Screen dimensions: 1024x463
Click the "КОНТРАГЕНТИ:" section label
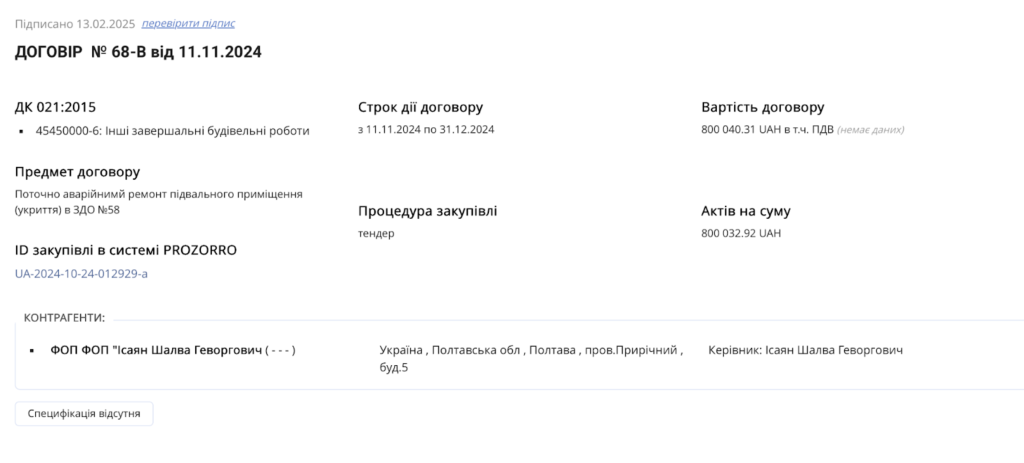(x=64, y=317)
